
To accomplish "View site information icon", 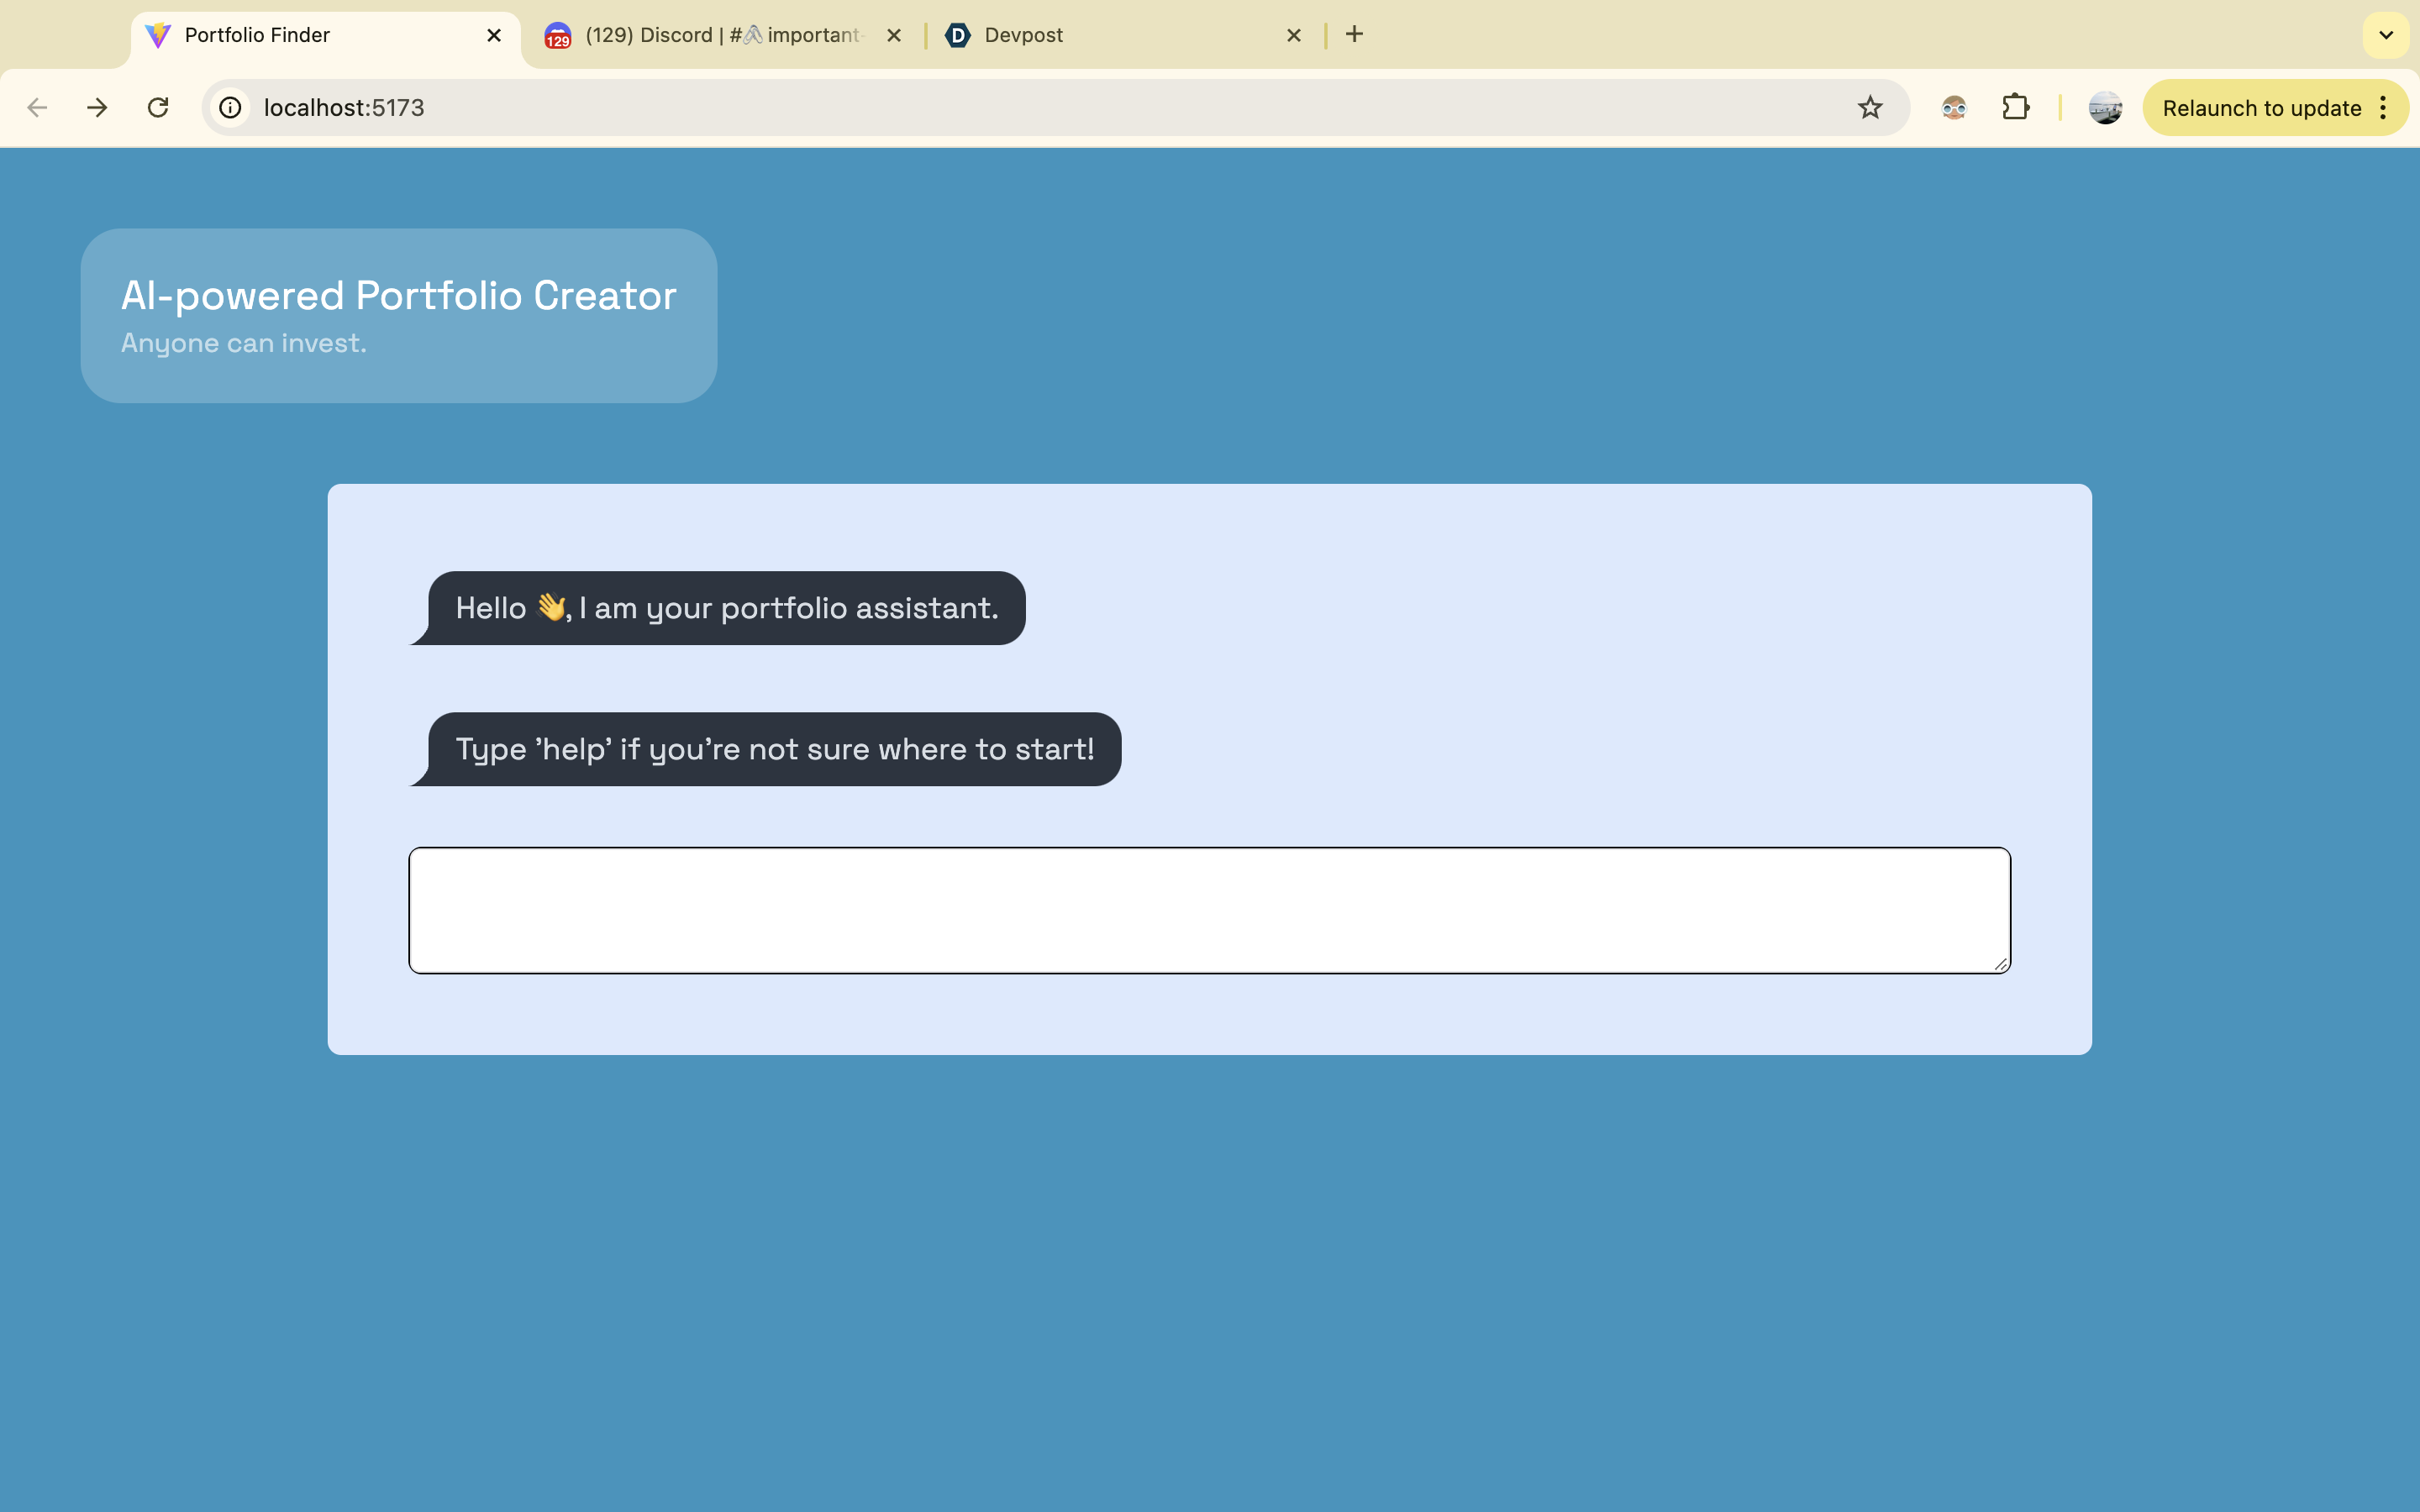I will pos(231,107).
